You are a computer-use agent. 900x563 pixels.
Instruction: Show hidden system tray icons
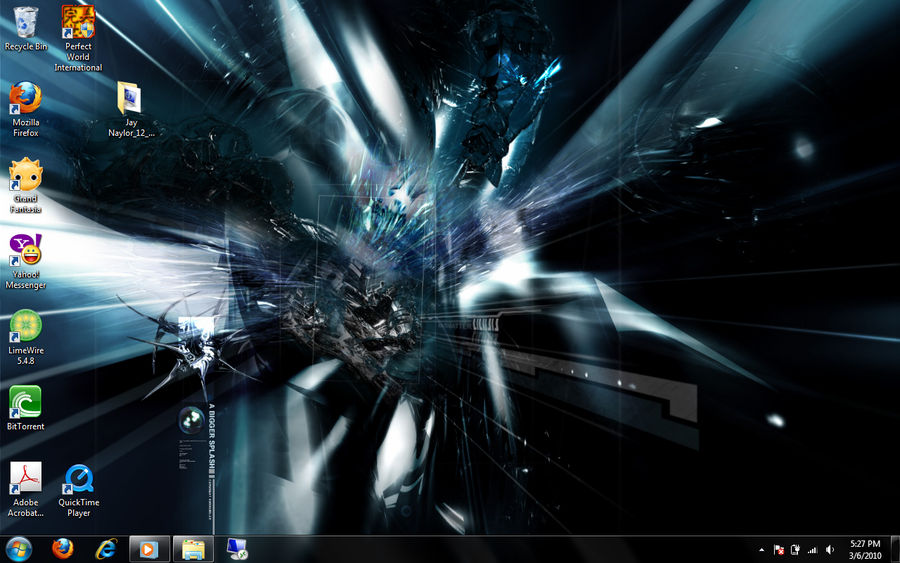click(x=762, y=550)
